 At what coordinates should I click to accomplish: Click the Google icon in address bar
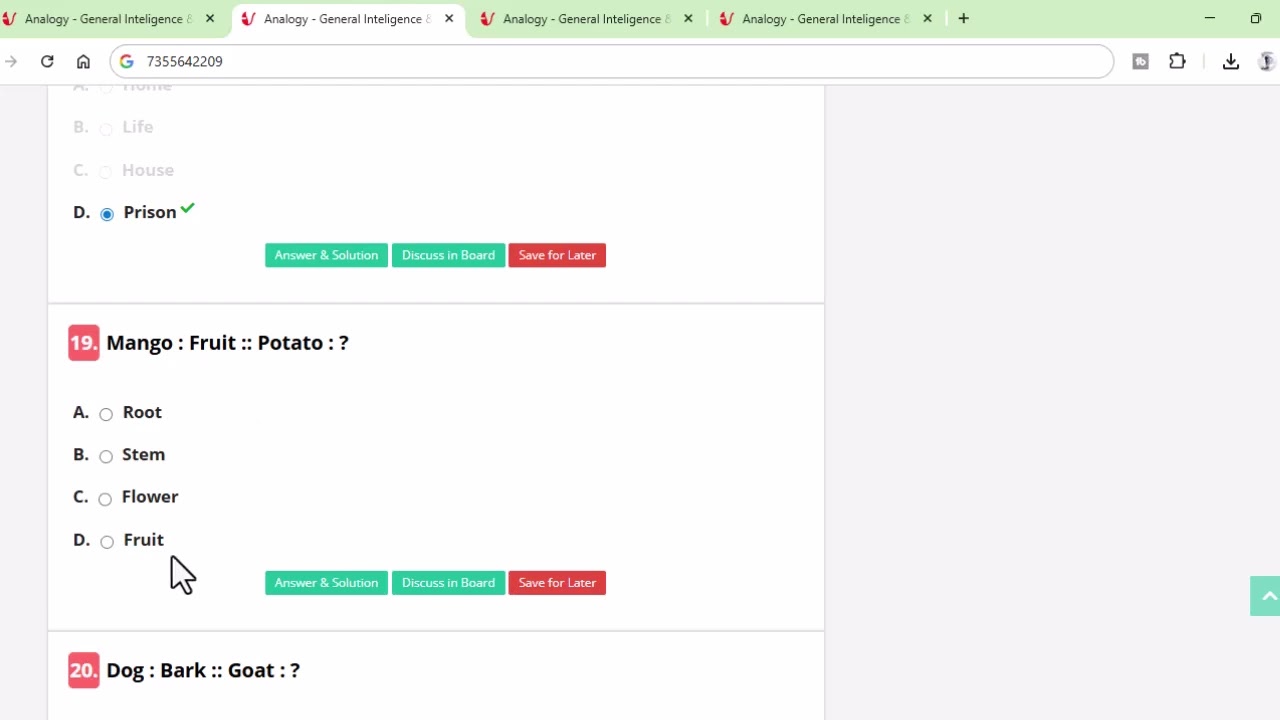(x=127, y=61)
